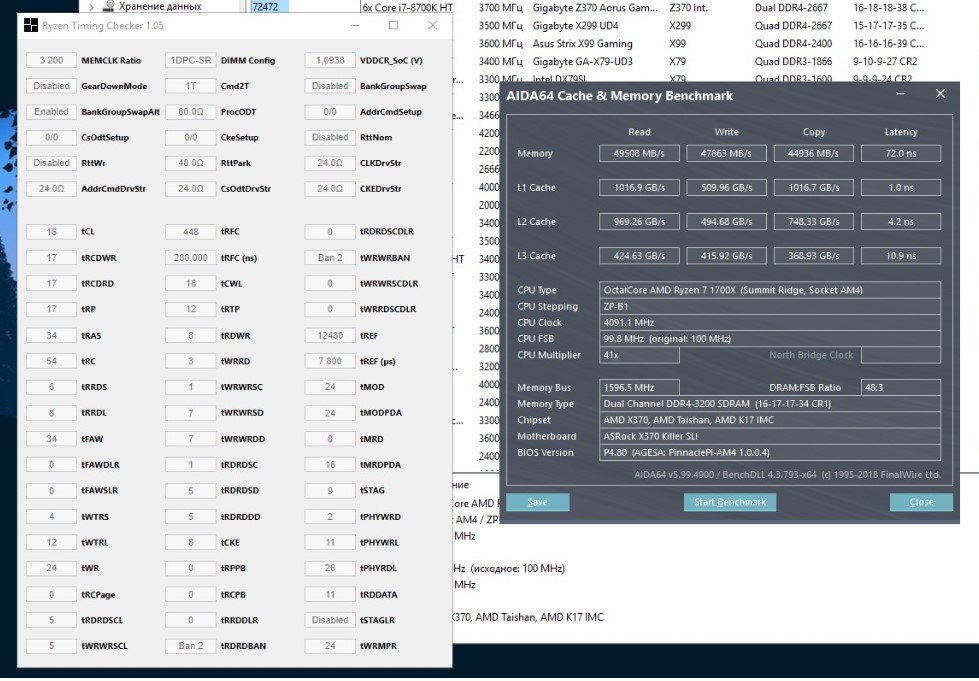Click the MEMCLK Ratio field 3 200
Image resolution: width=979 pixels, height=681 pixels.
[51, 61]
